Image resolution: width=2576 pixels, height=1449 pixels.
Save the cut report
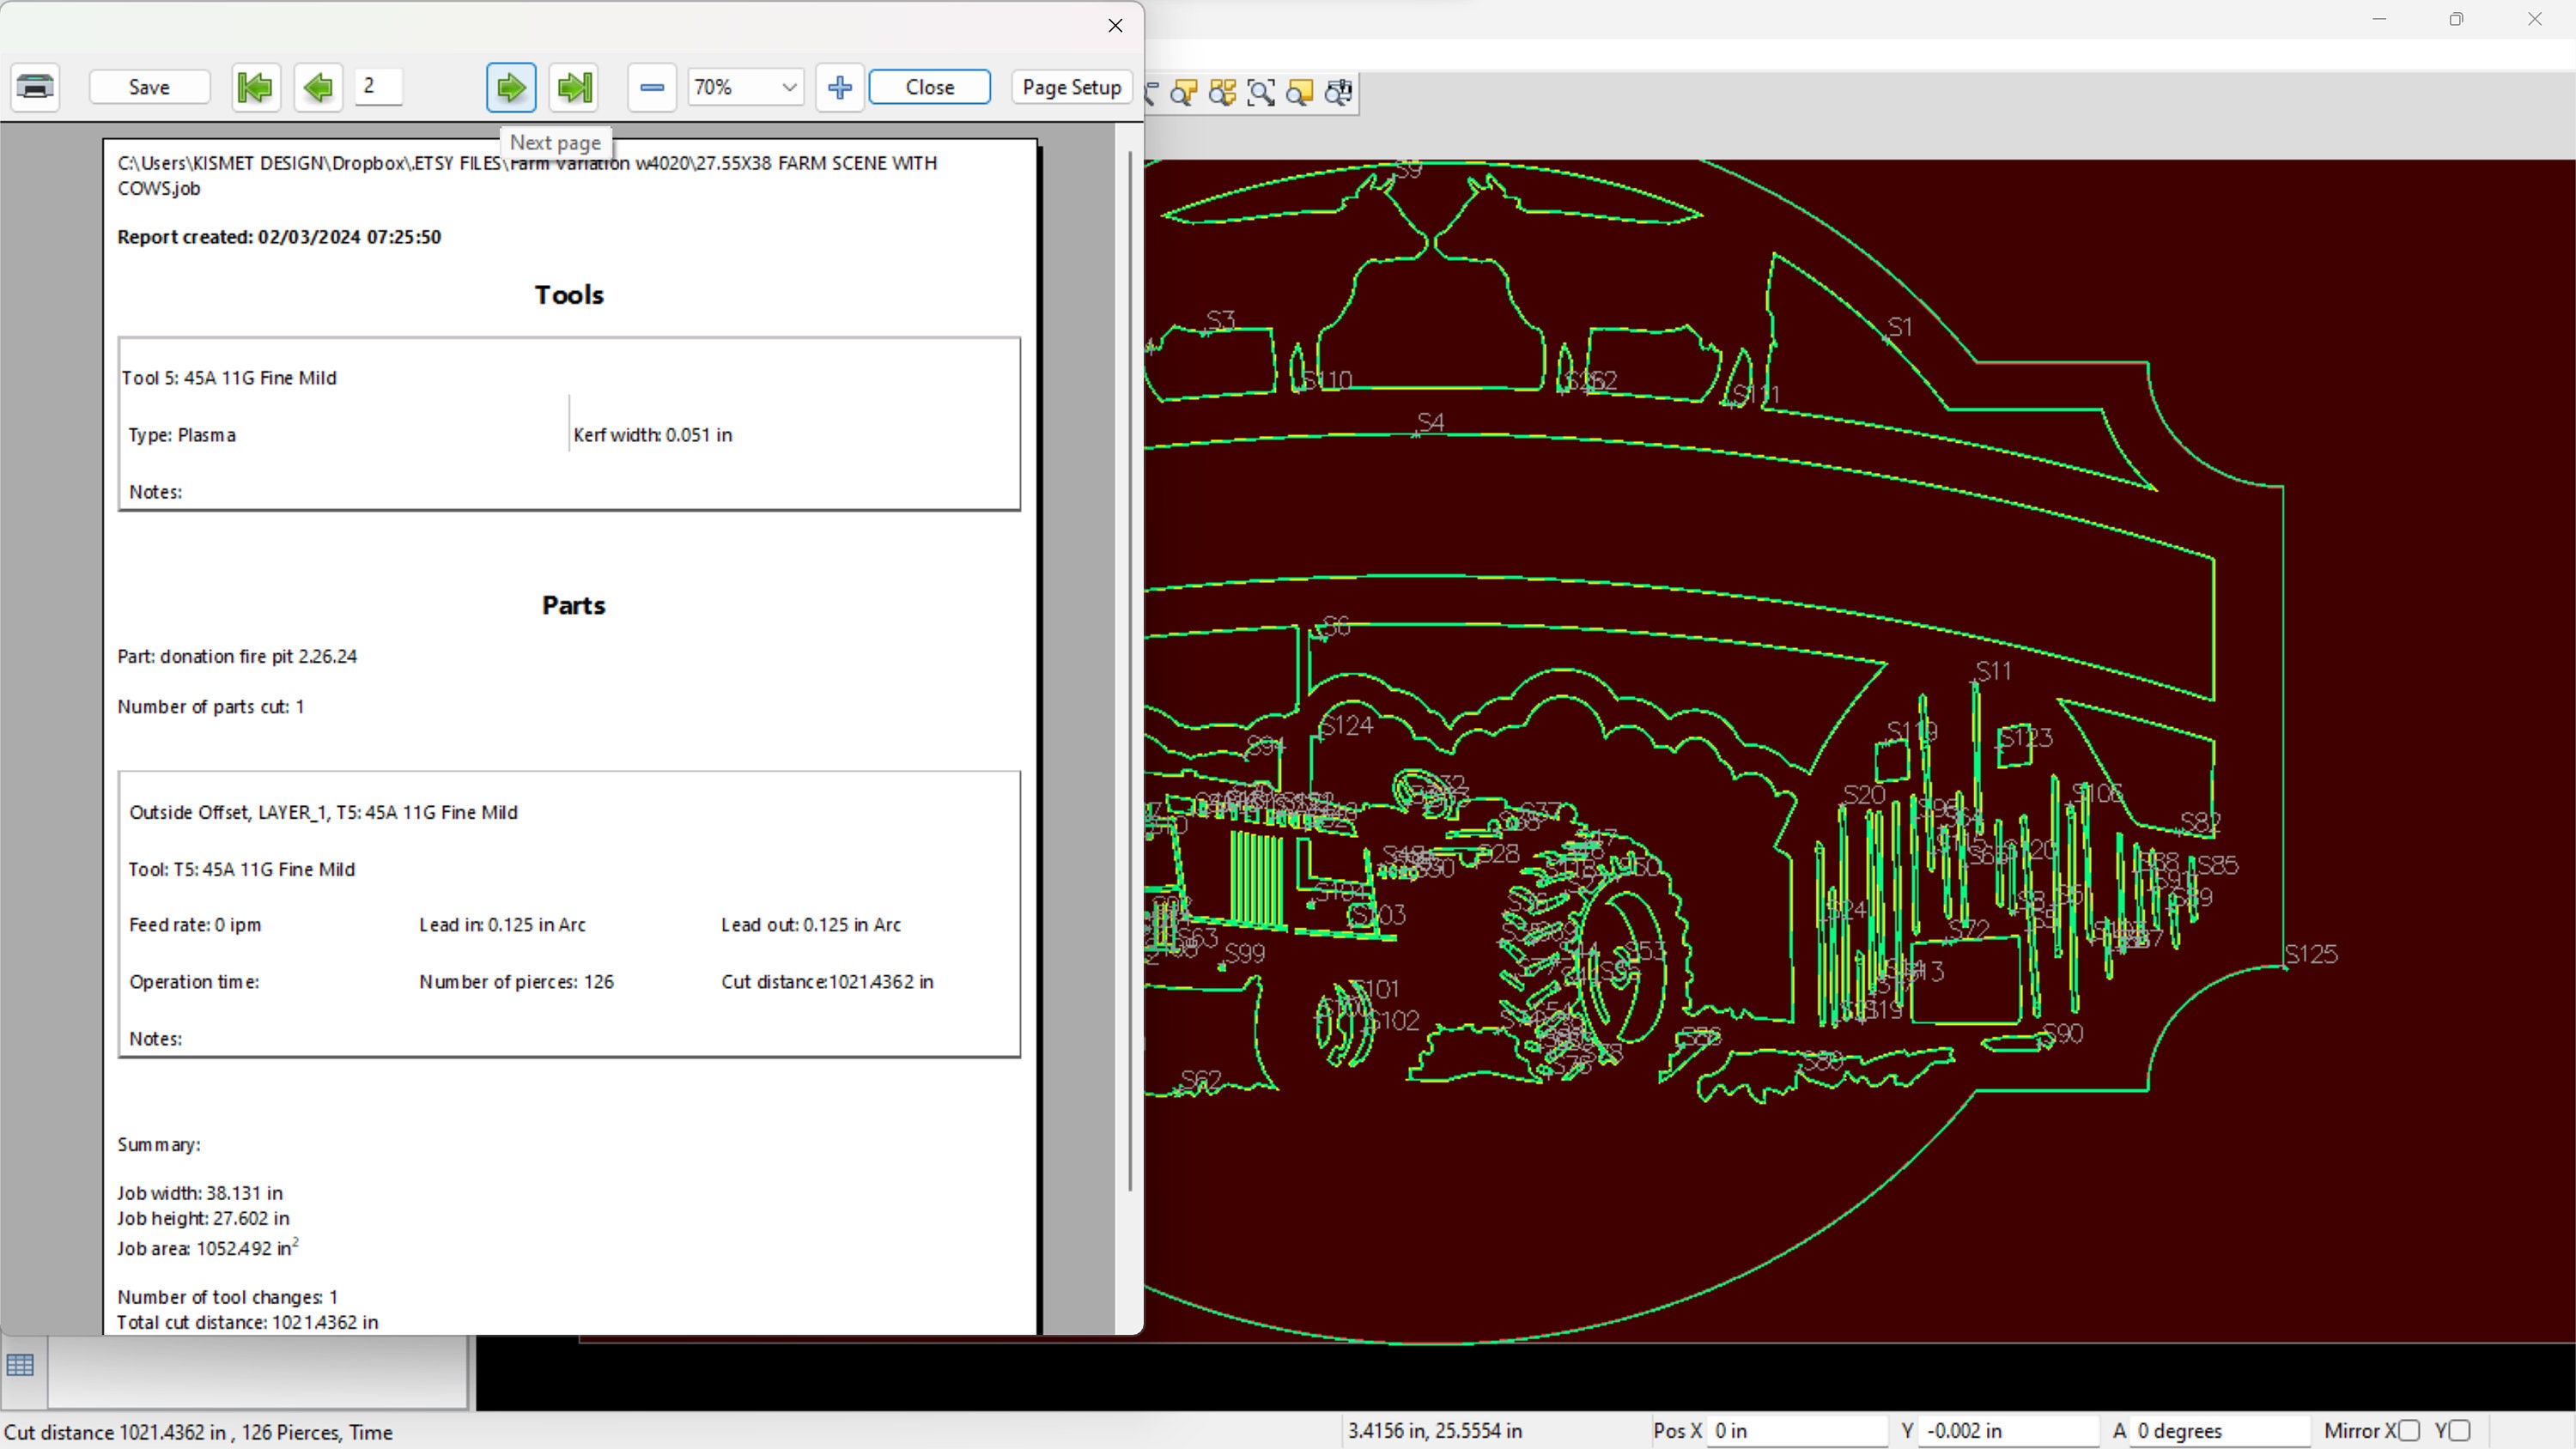(149, 87)
